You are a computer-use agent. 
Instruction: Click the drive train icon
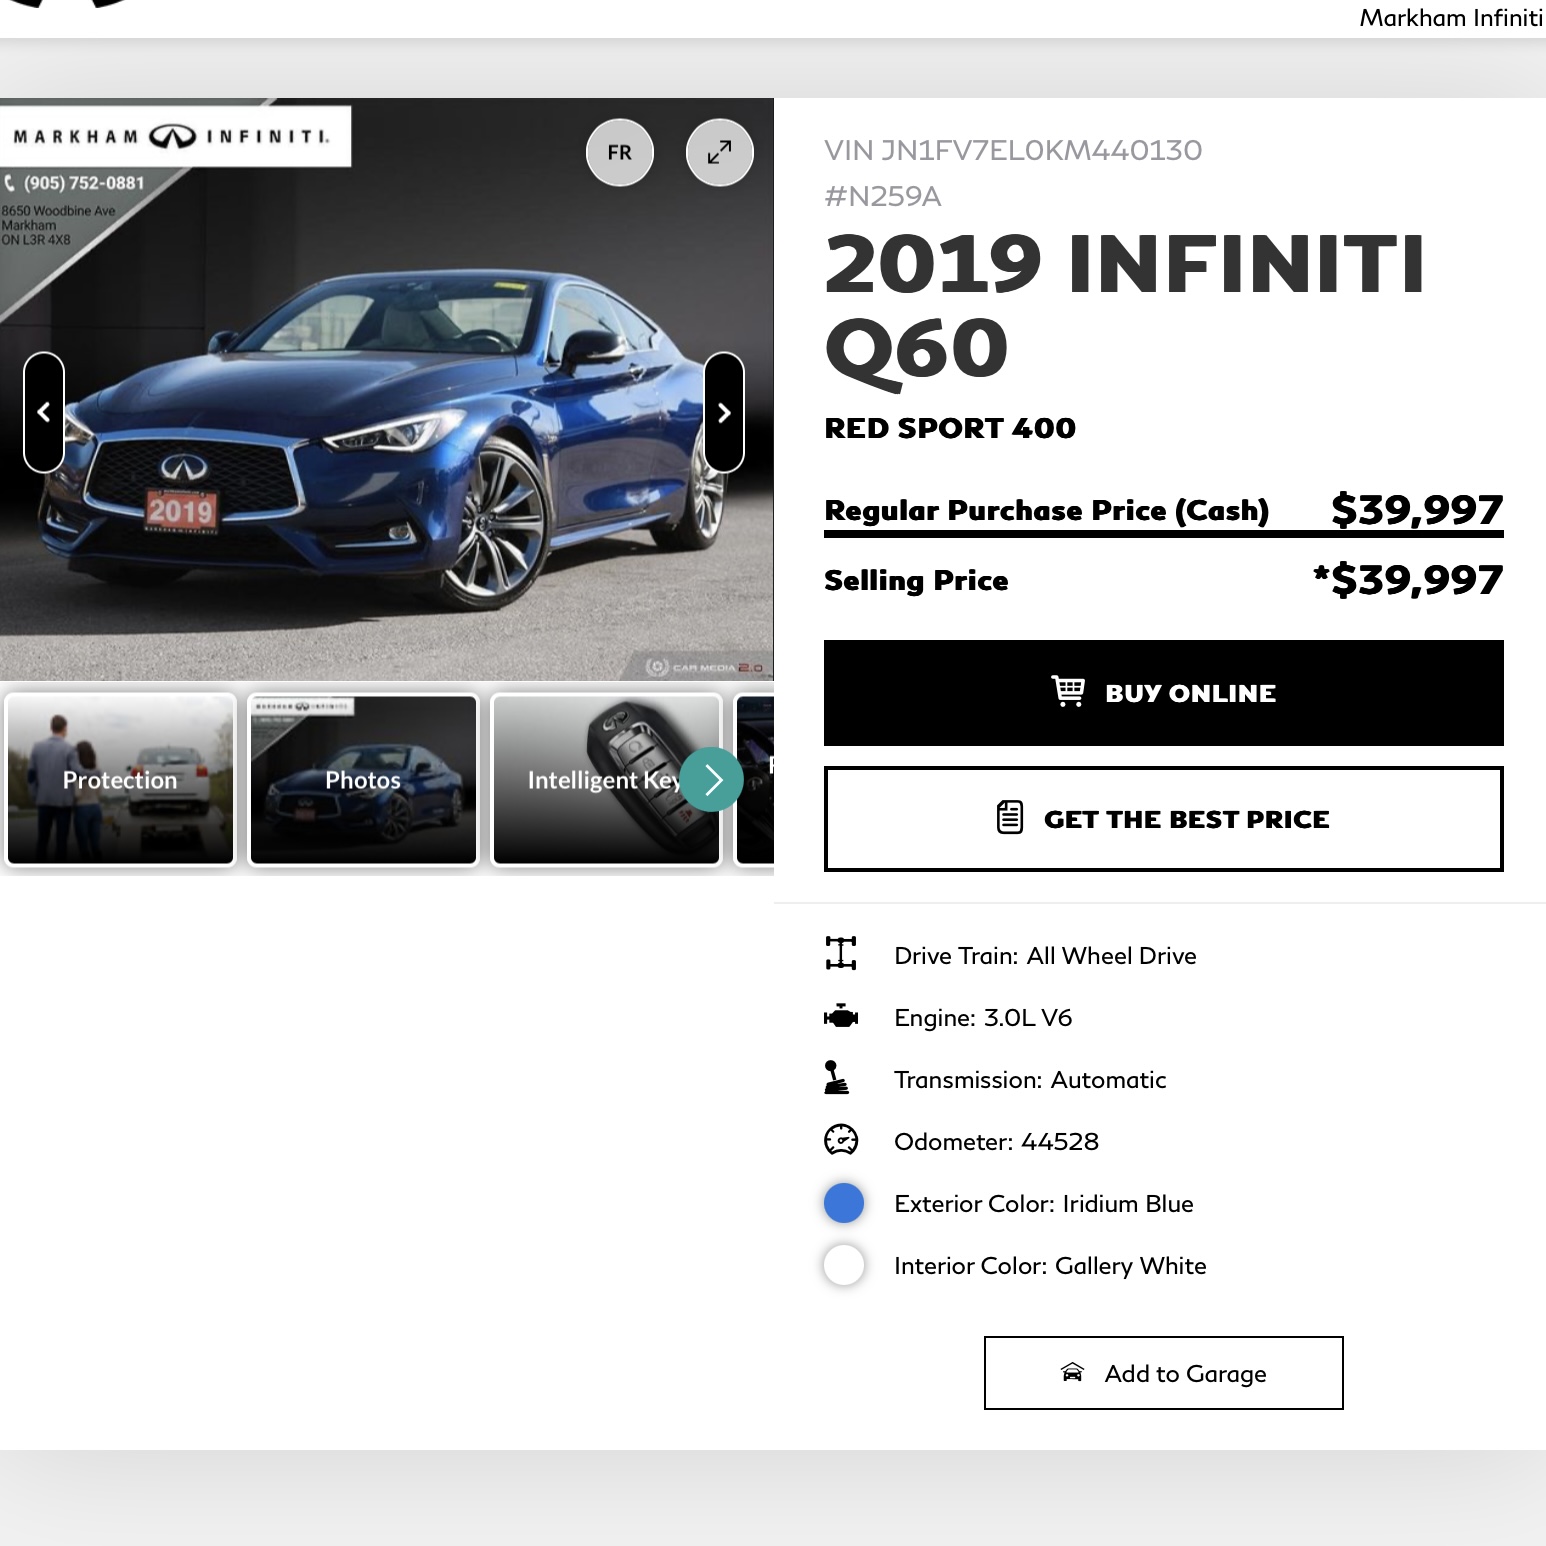coord(841,954)
